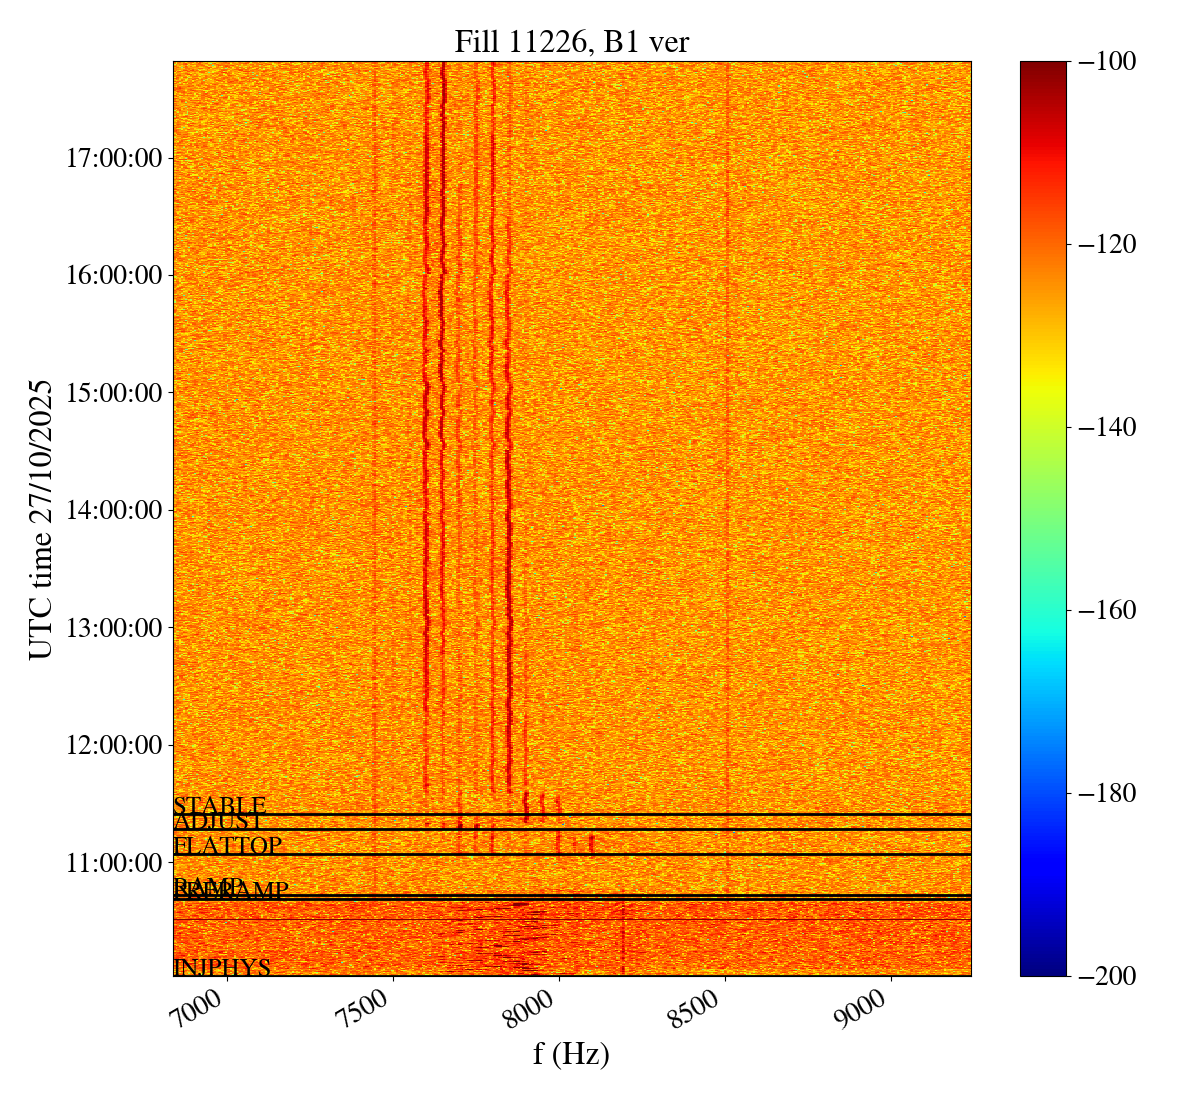Select the 17:00:00 time tick label

pyautogui.click(x=114, y=158)
